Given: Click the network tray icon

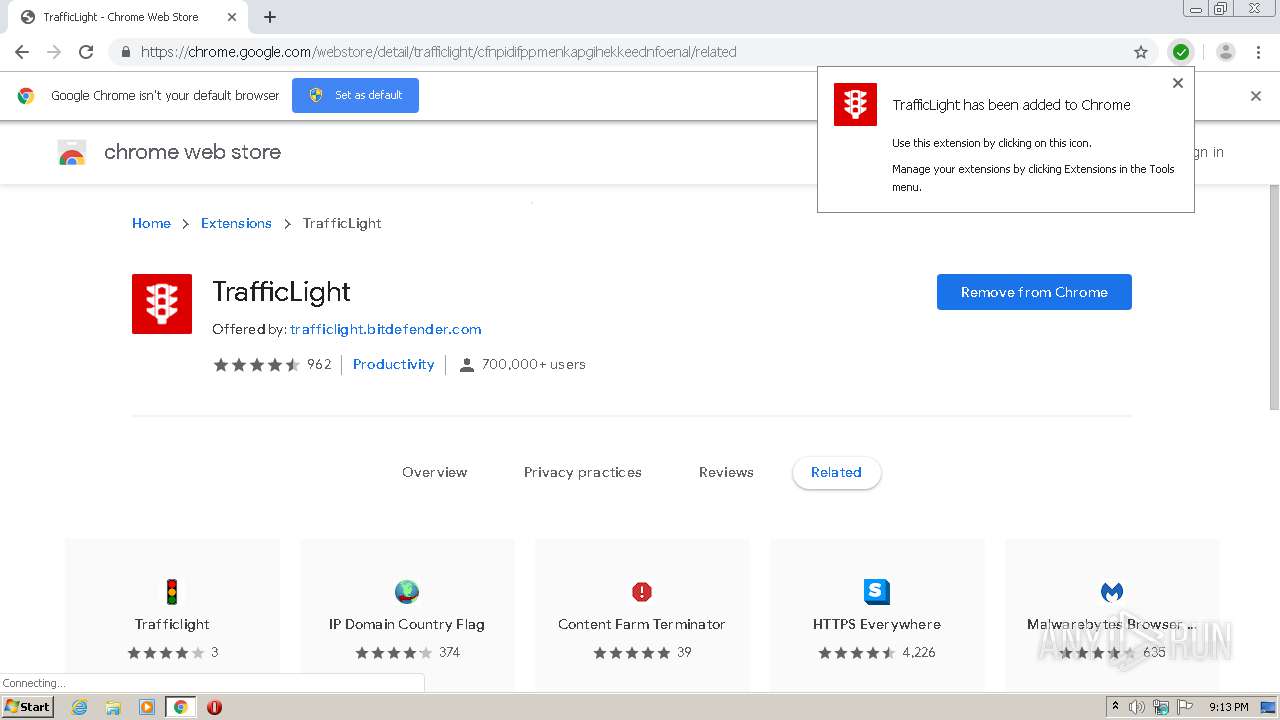Looking at the screenshot, I should (1161, 707).
